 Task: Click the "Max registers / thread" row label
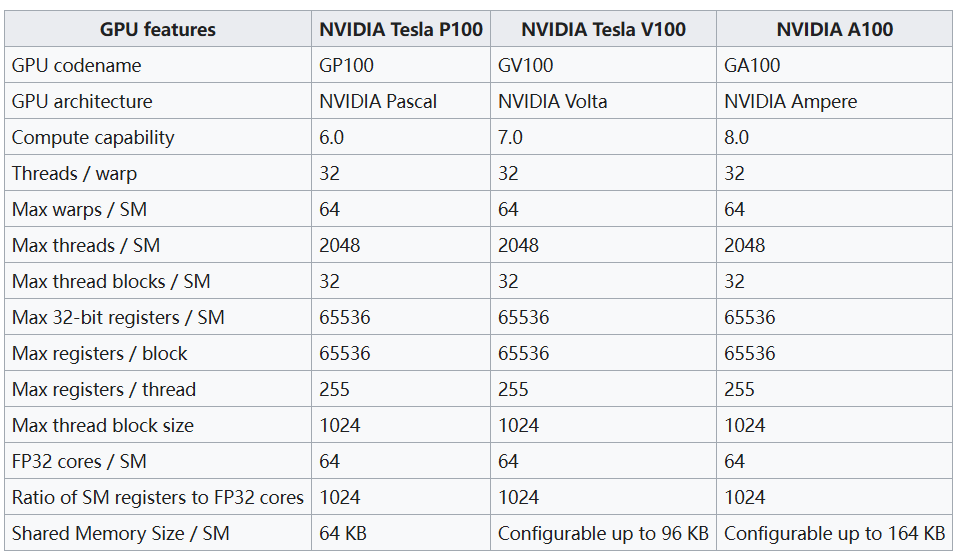(104, 389)
